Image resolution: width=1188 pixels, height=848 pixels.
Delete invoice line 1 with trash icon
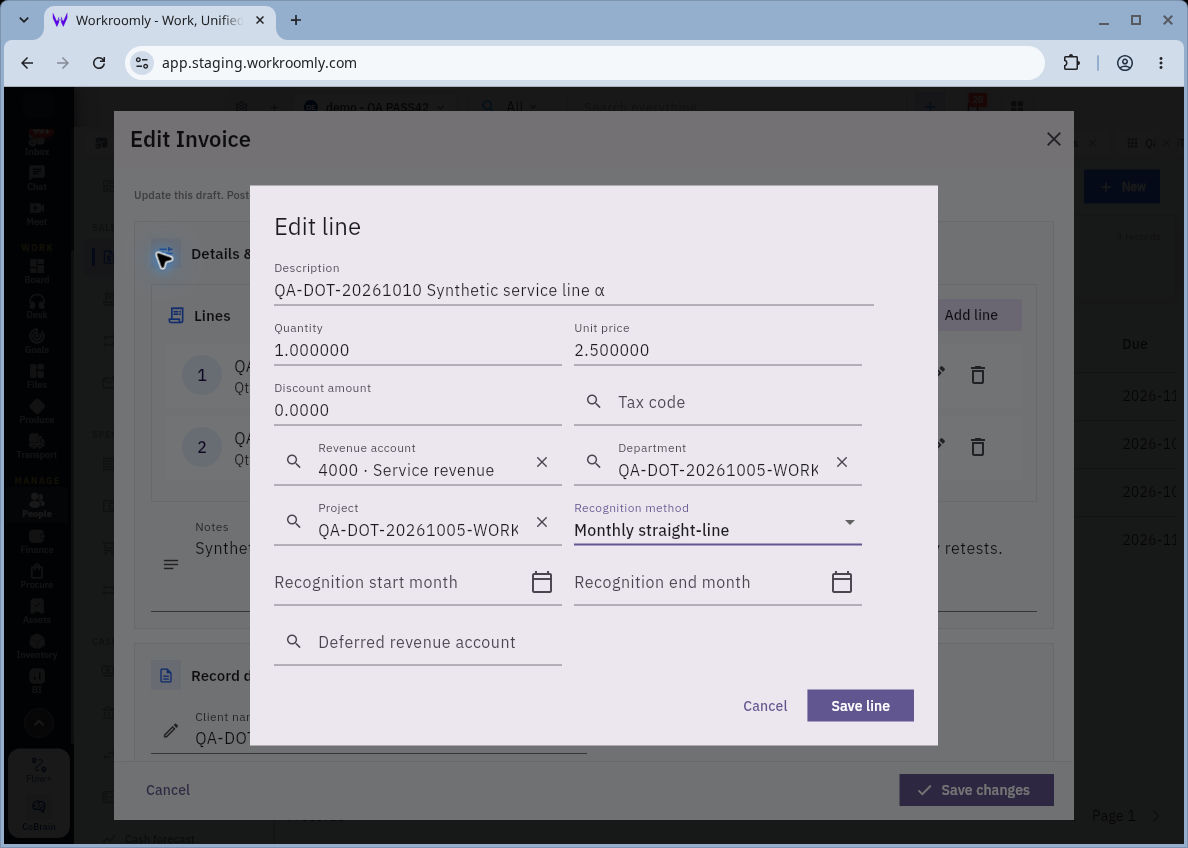point(978,375)
